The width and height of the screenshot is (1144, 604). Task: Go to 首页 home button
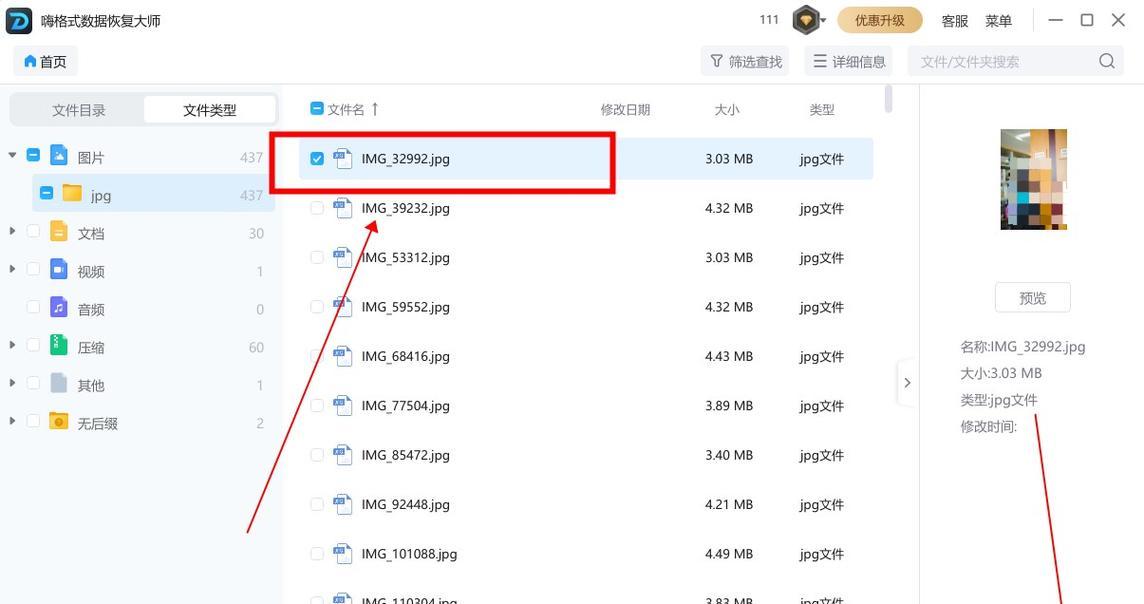[x=45, y=61]
